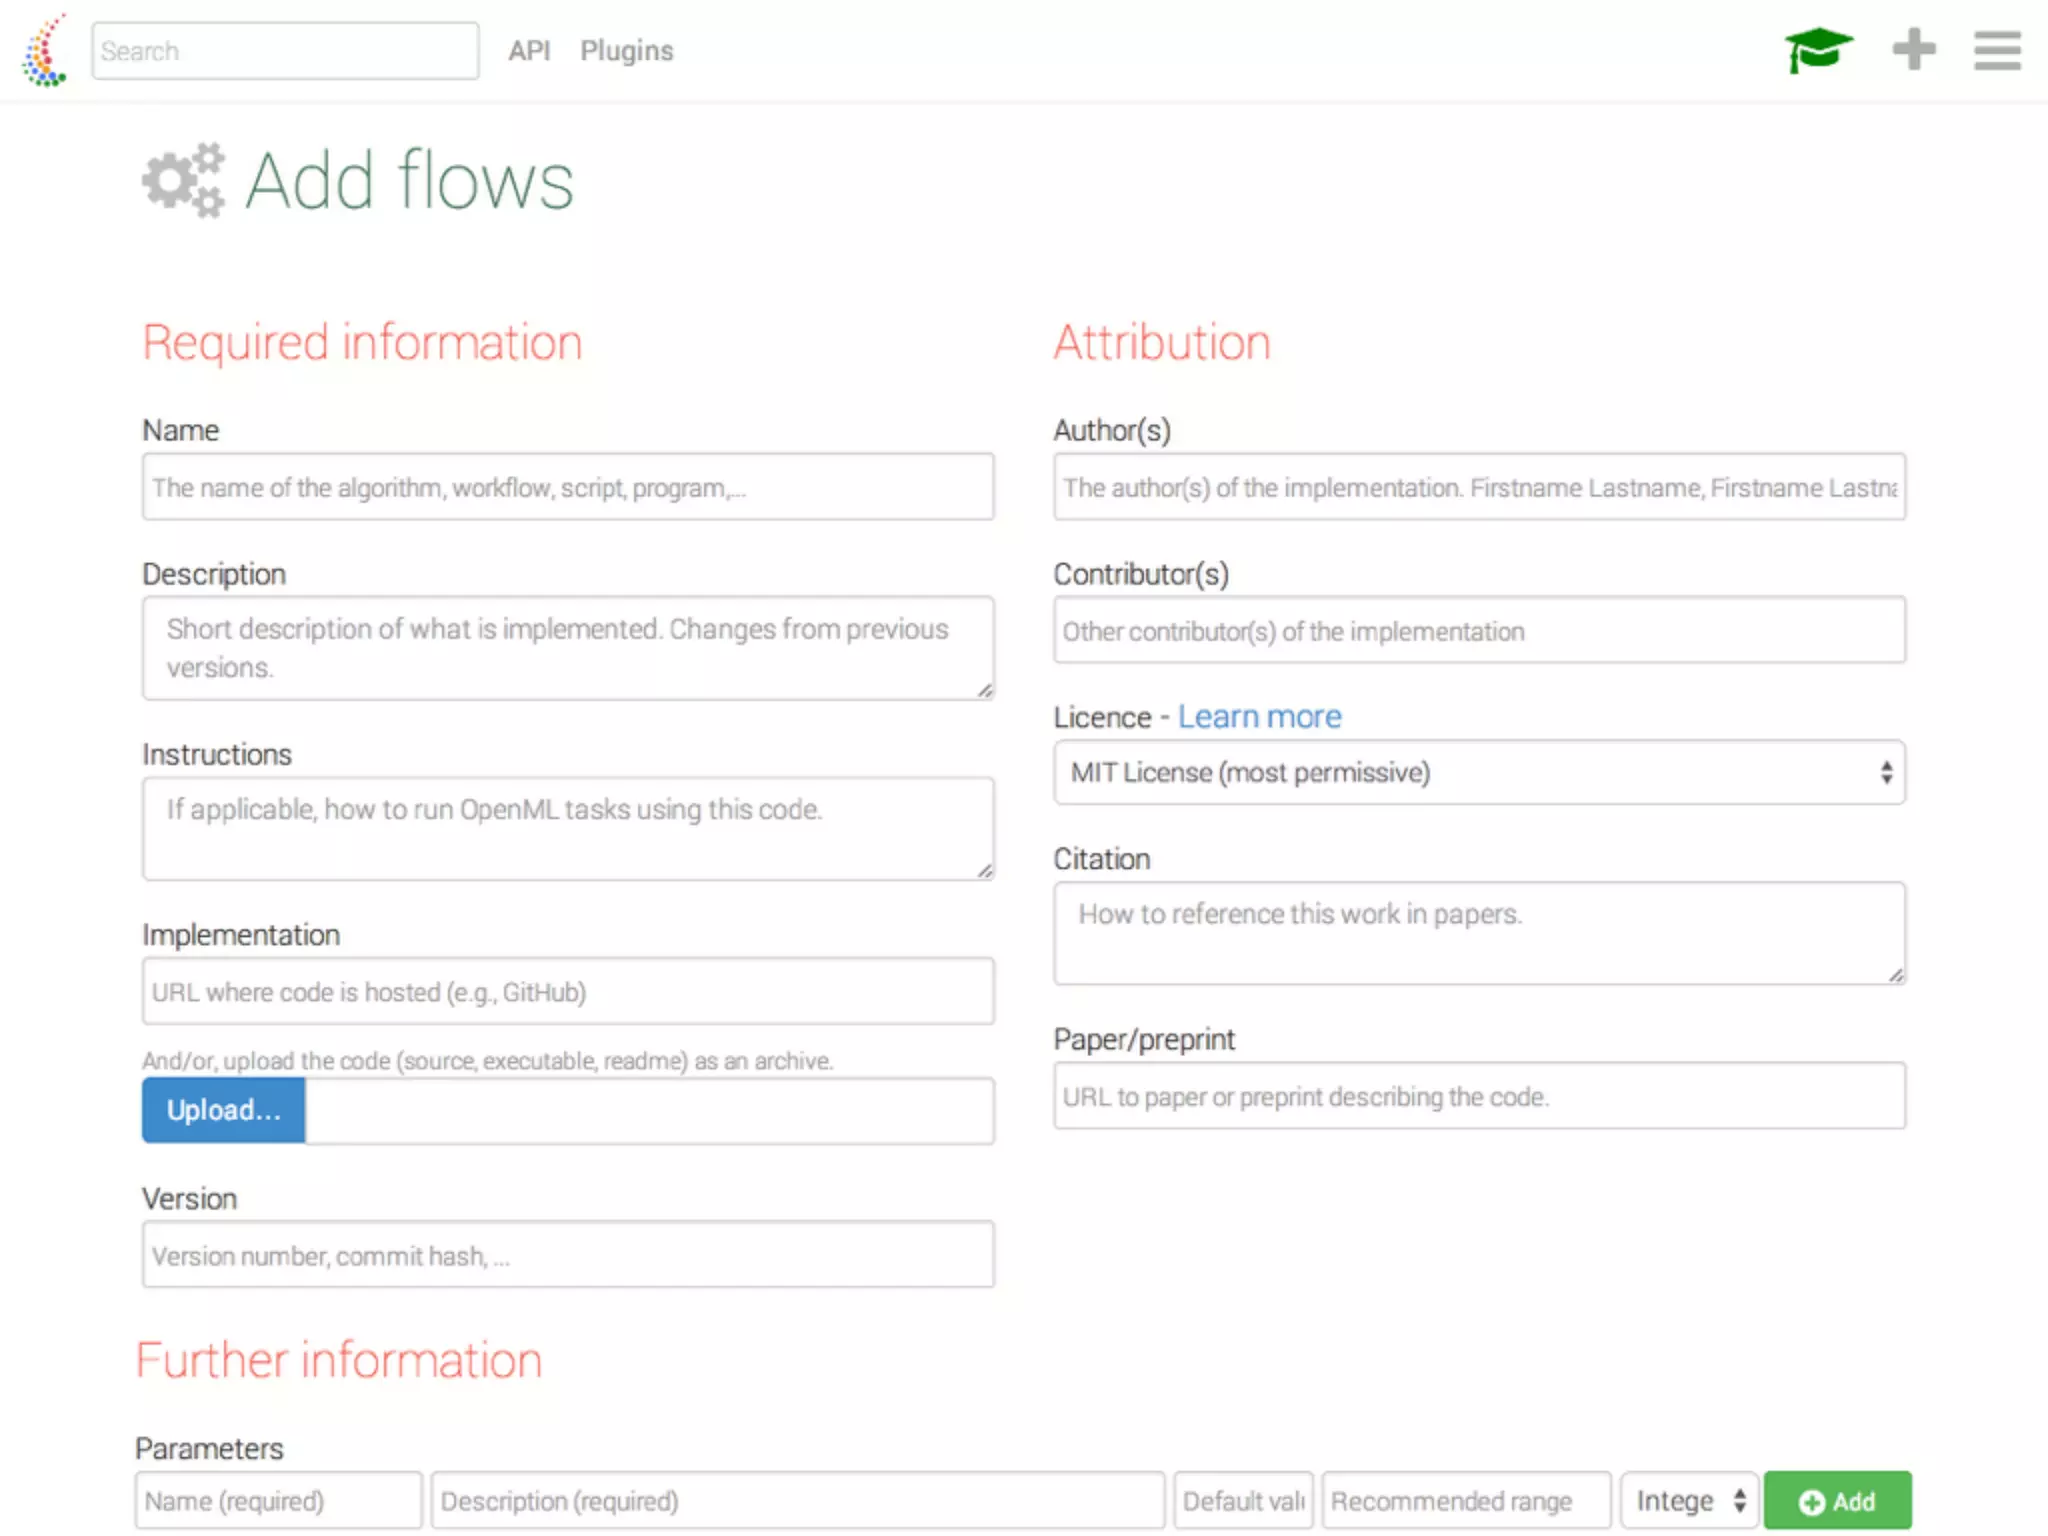Expand the Integer parameter type dropdown
This screenshot has height=1536, width=2048.
pyautogui.click(x=1688, y=1500)
